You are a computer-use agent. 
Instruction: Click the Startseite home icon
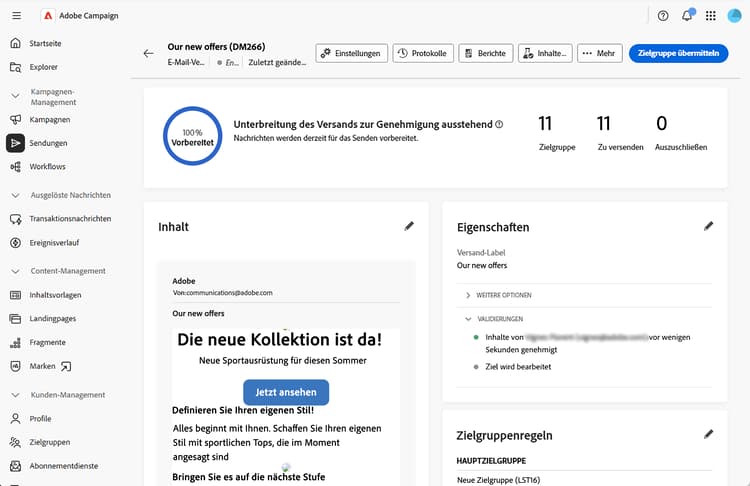(x=16, y=43)
